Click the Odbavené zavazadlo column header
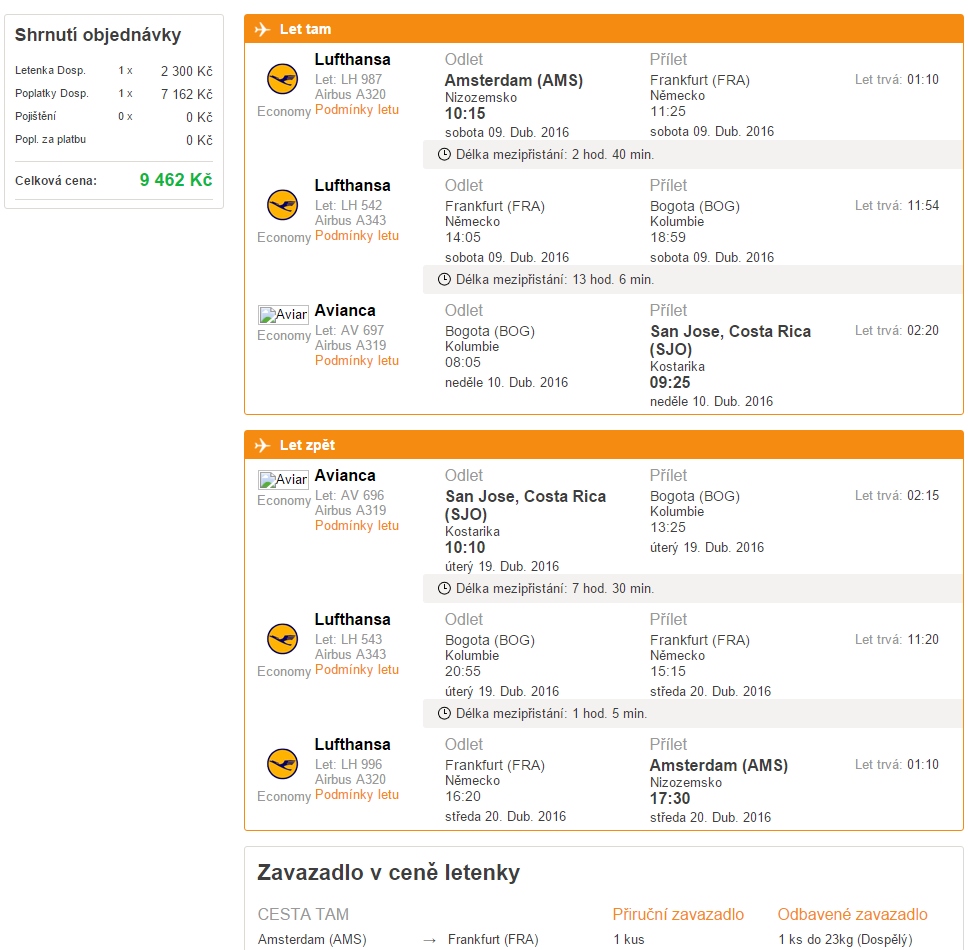This screenshot has width=968, height=950. point(852,914)
